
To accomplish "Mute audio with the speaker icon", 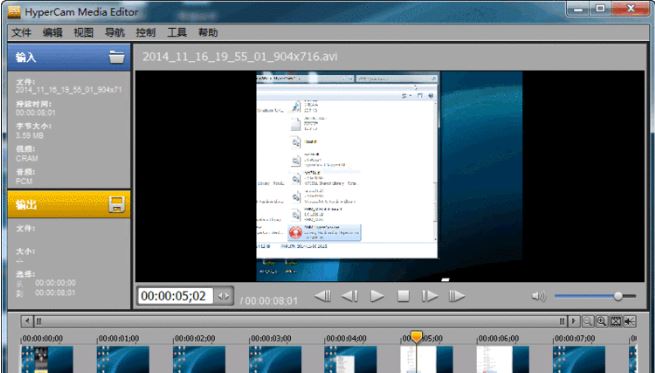I will click(538, 296).
